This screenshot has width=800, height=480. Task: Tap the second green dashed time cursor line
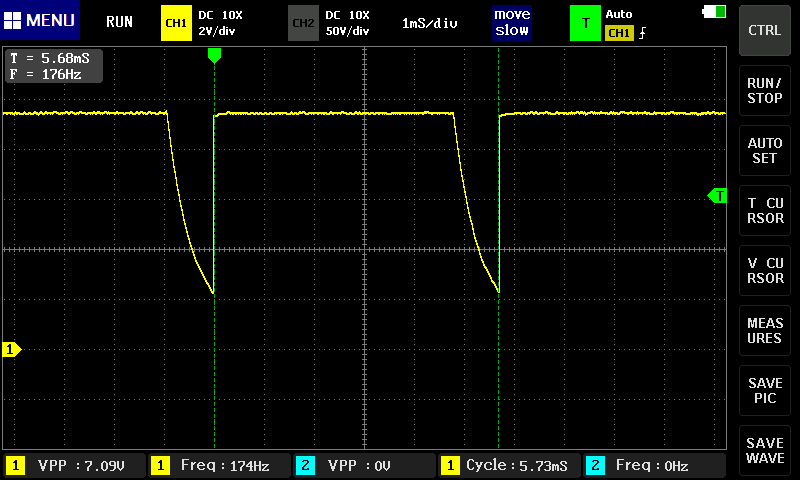pyautogui.click(x=498, y=248)
